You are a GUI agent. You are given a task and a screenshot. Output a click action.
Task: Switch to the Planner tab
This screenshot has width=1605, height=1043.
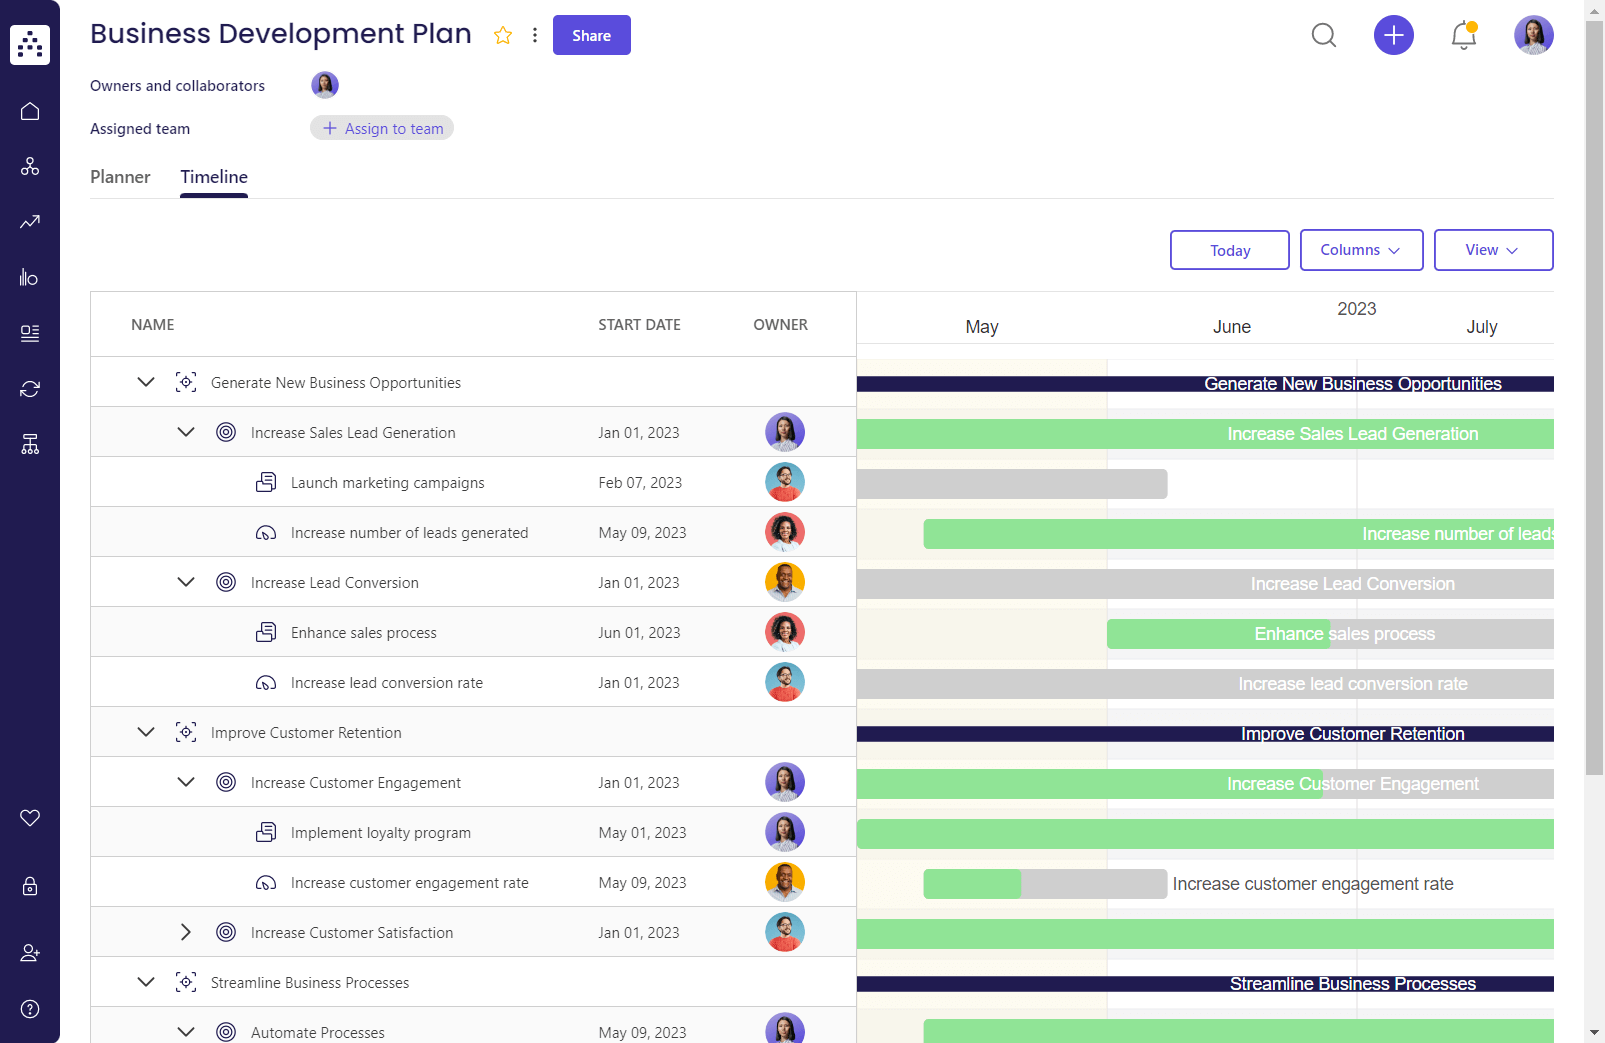(120, 177)
